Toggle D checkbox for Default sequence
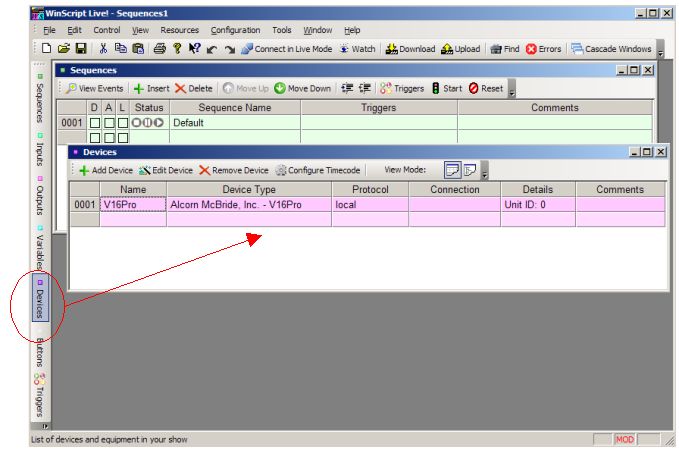The height and width of the screenshot is (456, 679). click(x=94, y=123)
